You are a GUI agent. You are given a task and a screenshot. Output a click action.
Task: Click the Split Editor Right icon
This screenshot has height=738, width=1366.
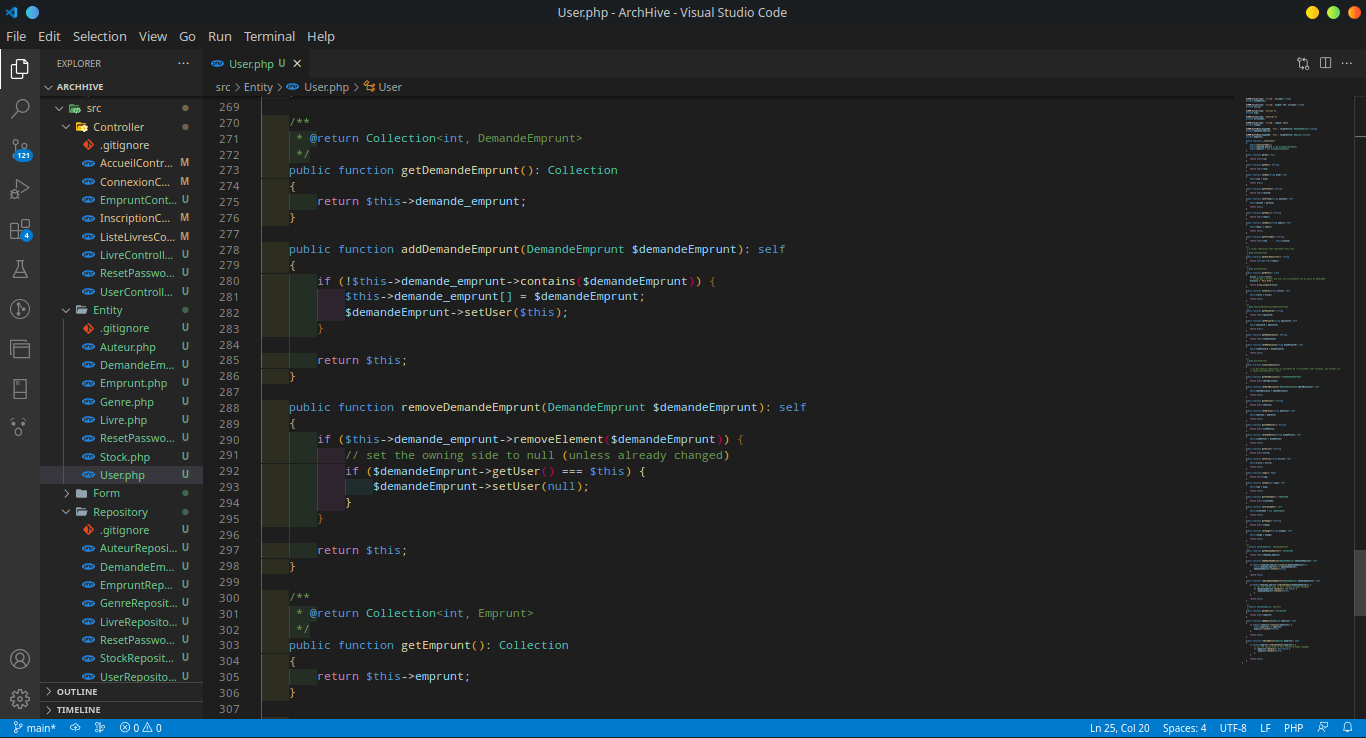pos(1325,63)
